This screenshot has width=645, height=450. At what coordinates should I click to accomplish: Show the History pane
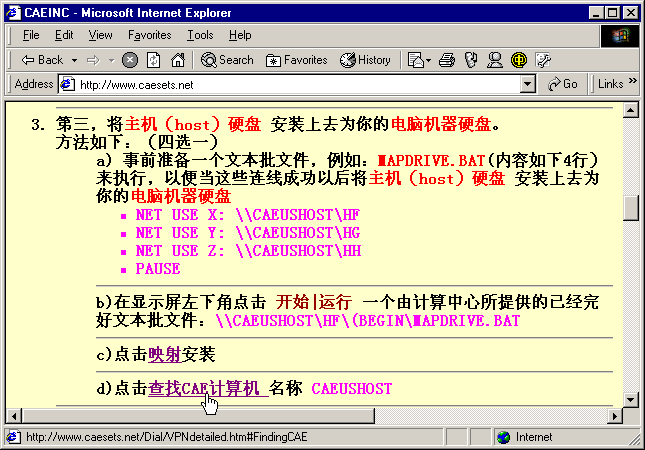365,60
